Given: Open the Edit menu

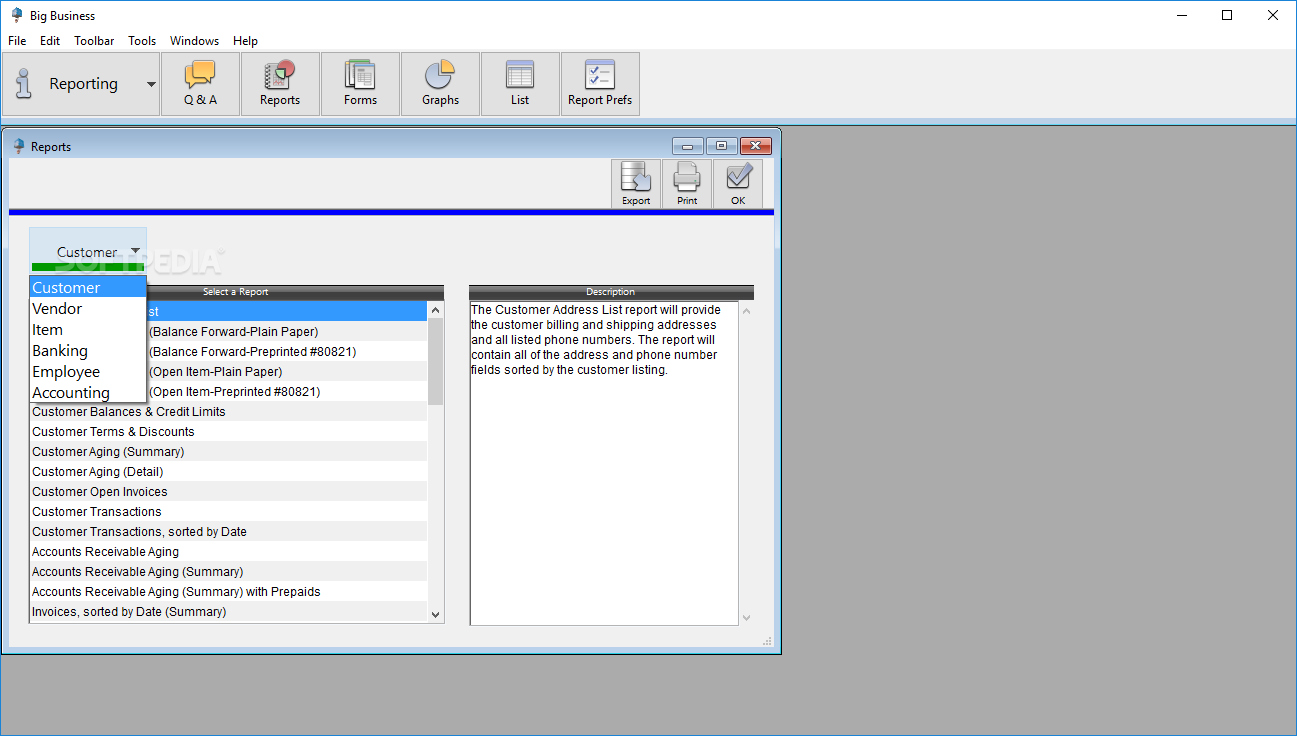Looking at the screenshot, I should 50,41.
